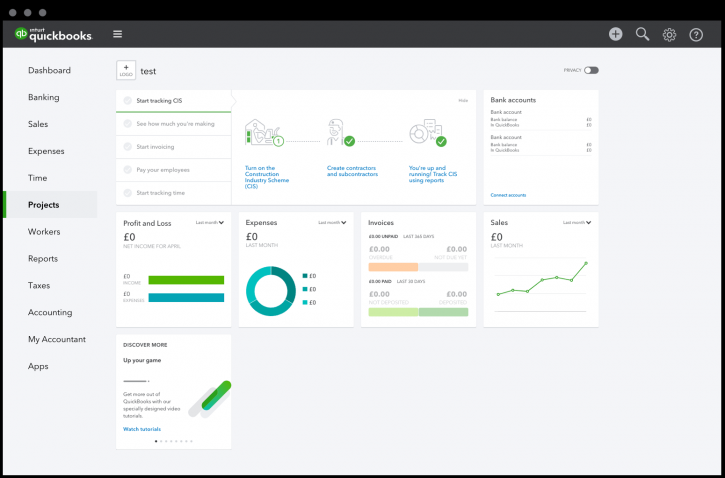The height and width of the screenshot is (478, 725).
Task: Open Reports in sidebar
Action: pyautogui.click(x=43, y=258)
